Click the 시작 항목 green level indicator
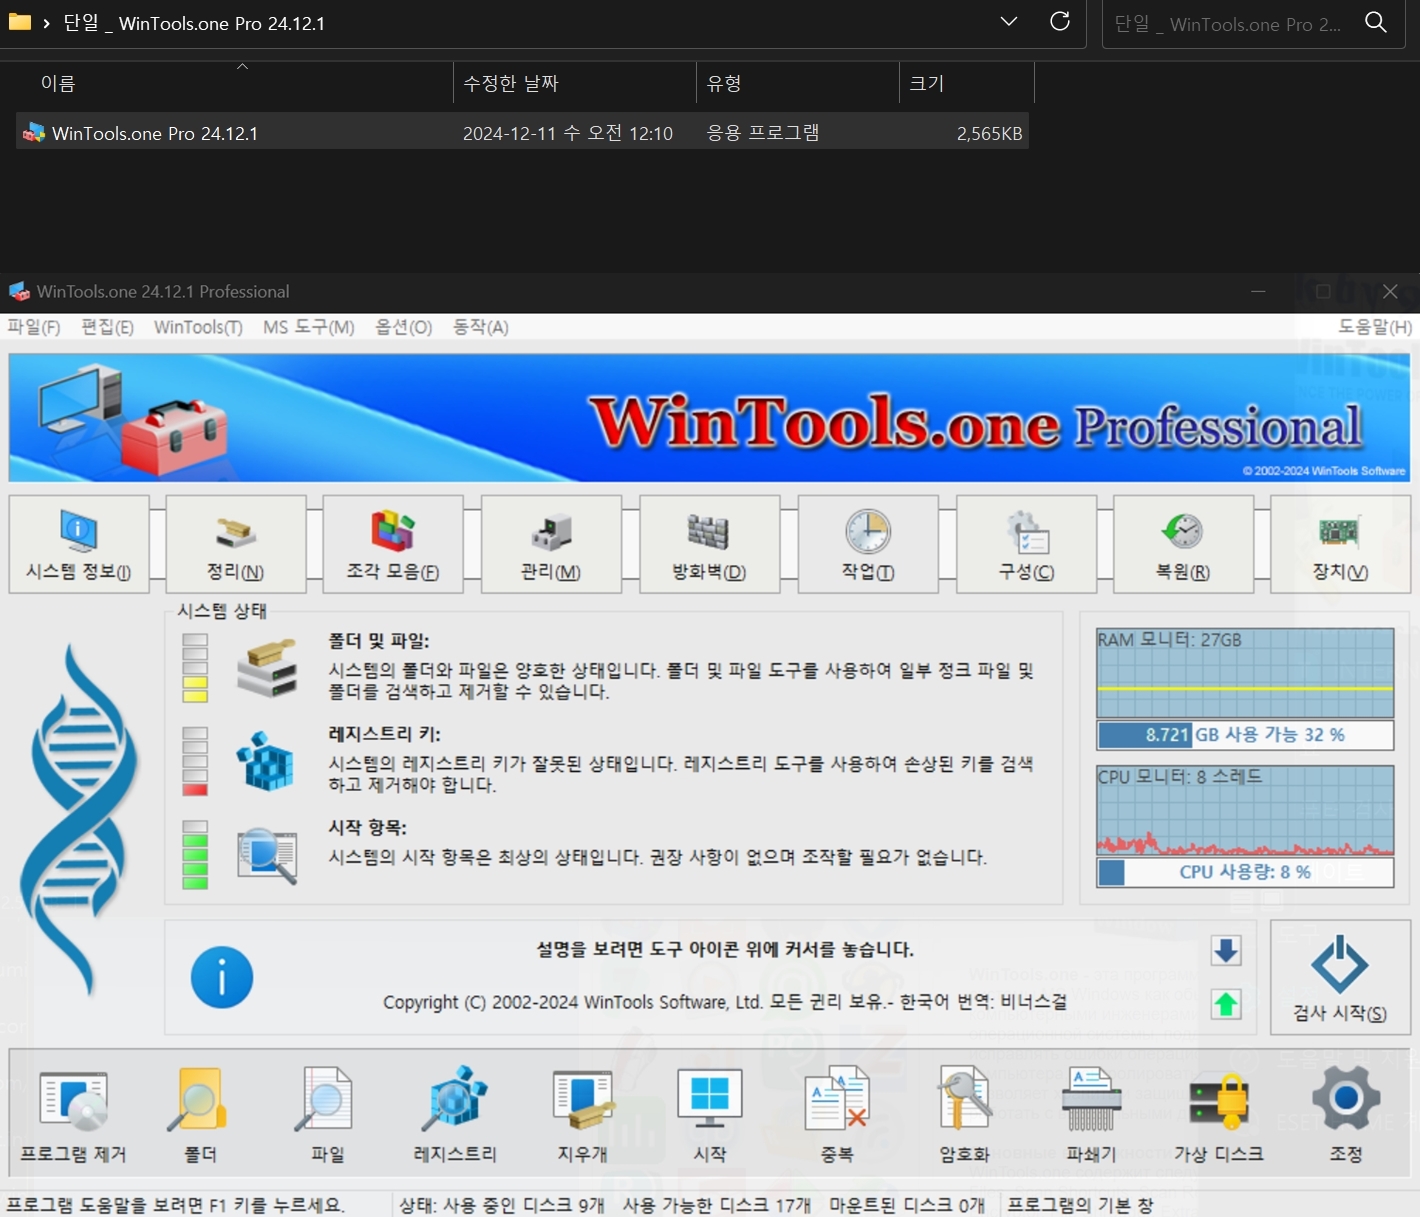 click(195, 855)
